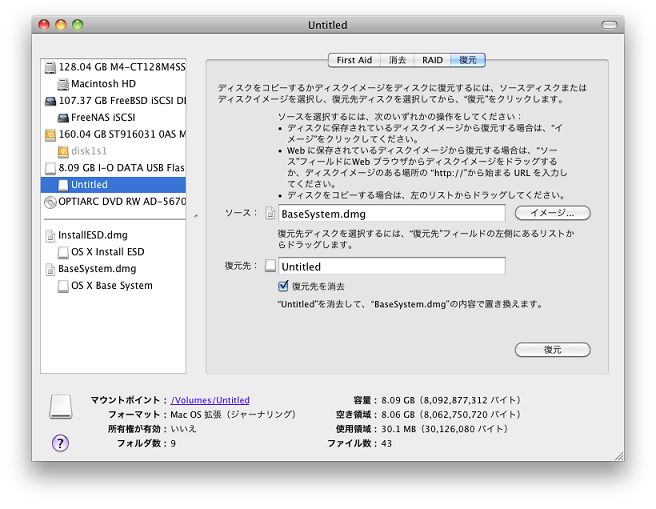Image resolution: width=656 pixels, height=509 pixels.
Task: Click the OS X Base System volume icon
Action: pyautogui.click(x=63, y=286)
